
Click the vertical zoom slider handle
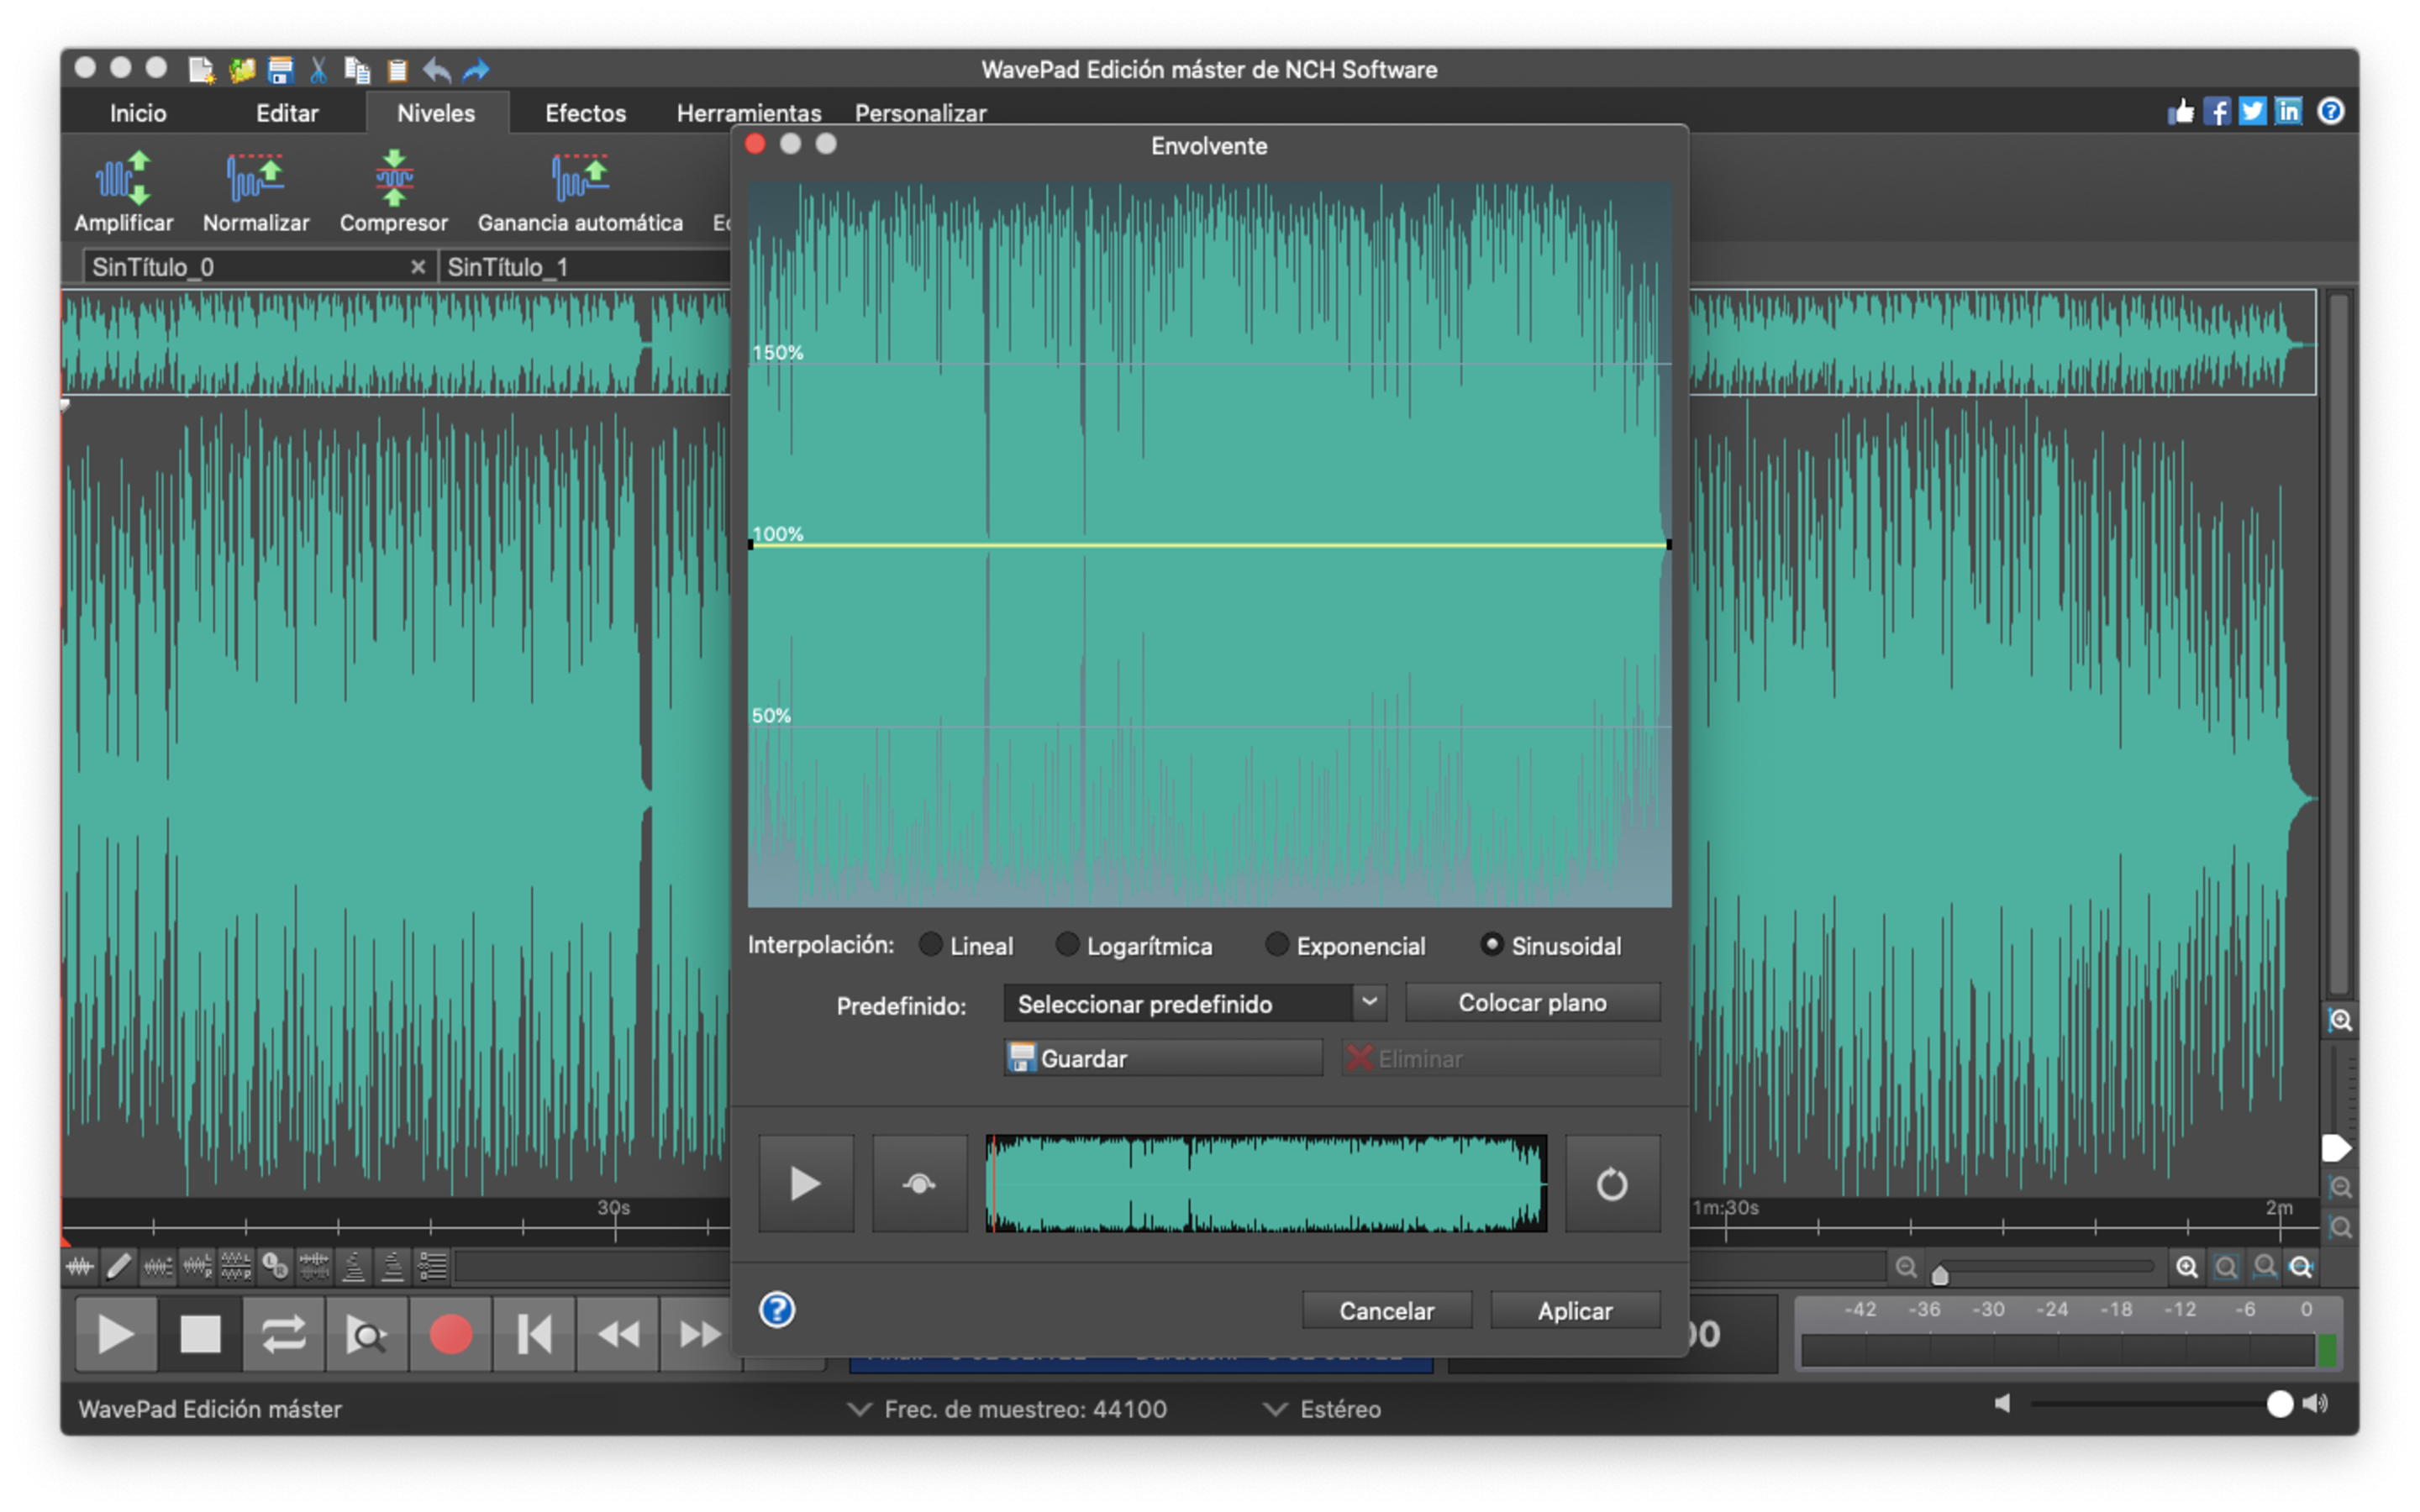2335,1148
